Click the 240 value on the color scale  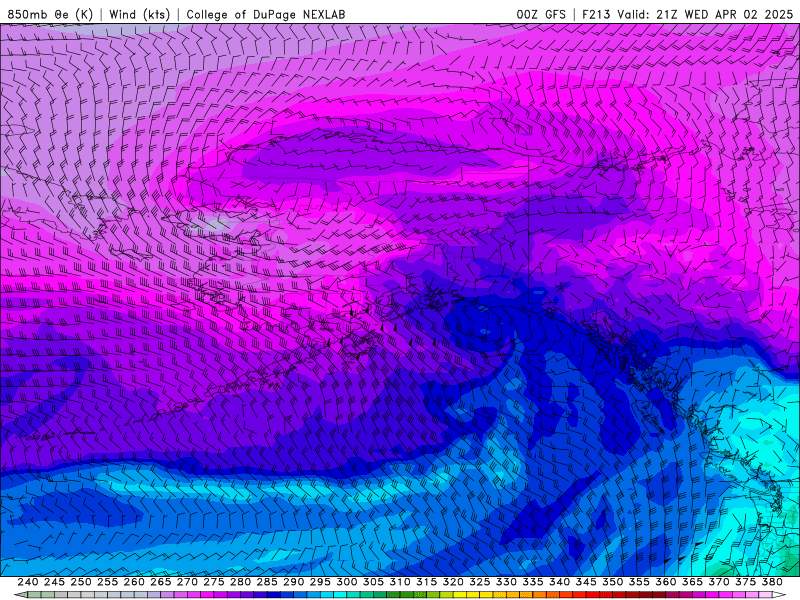(28, 582)
